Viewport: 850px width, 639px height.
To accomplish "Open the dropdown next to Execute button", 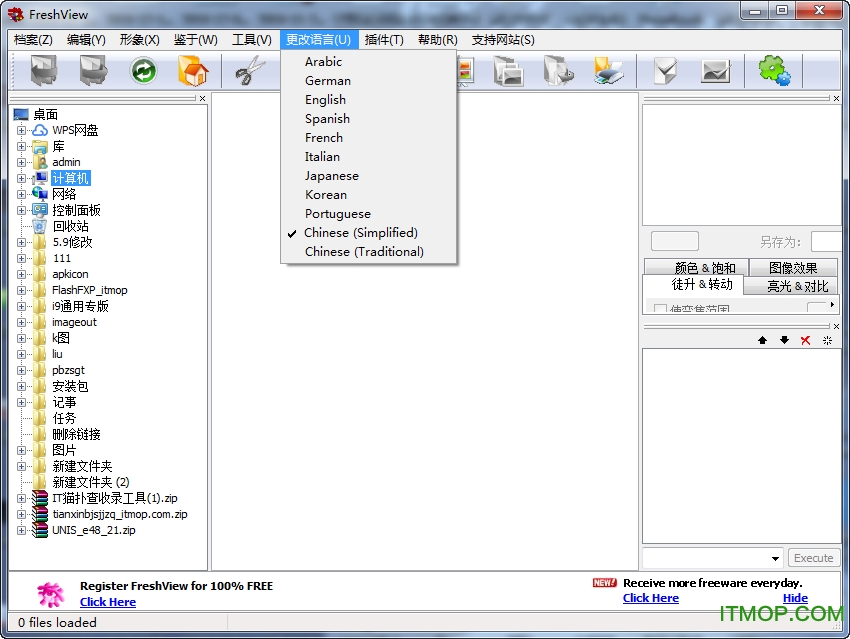I will (x=776, y=558).
